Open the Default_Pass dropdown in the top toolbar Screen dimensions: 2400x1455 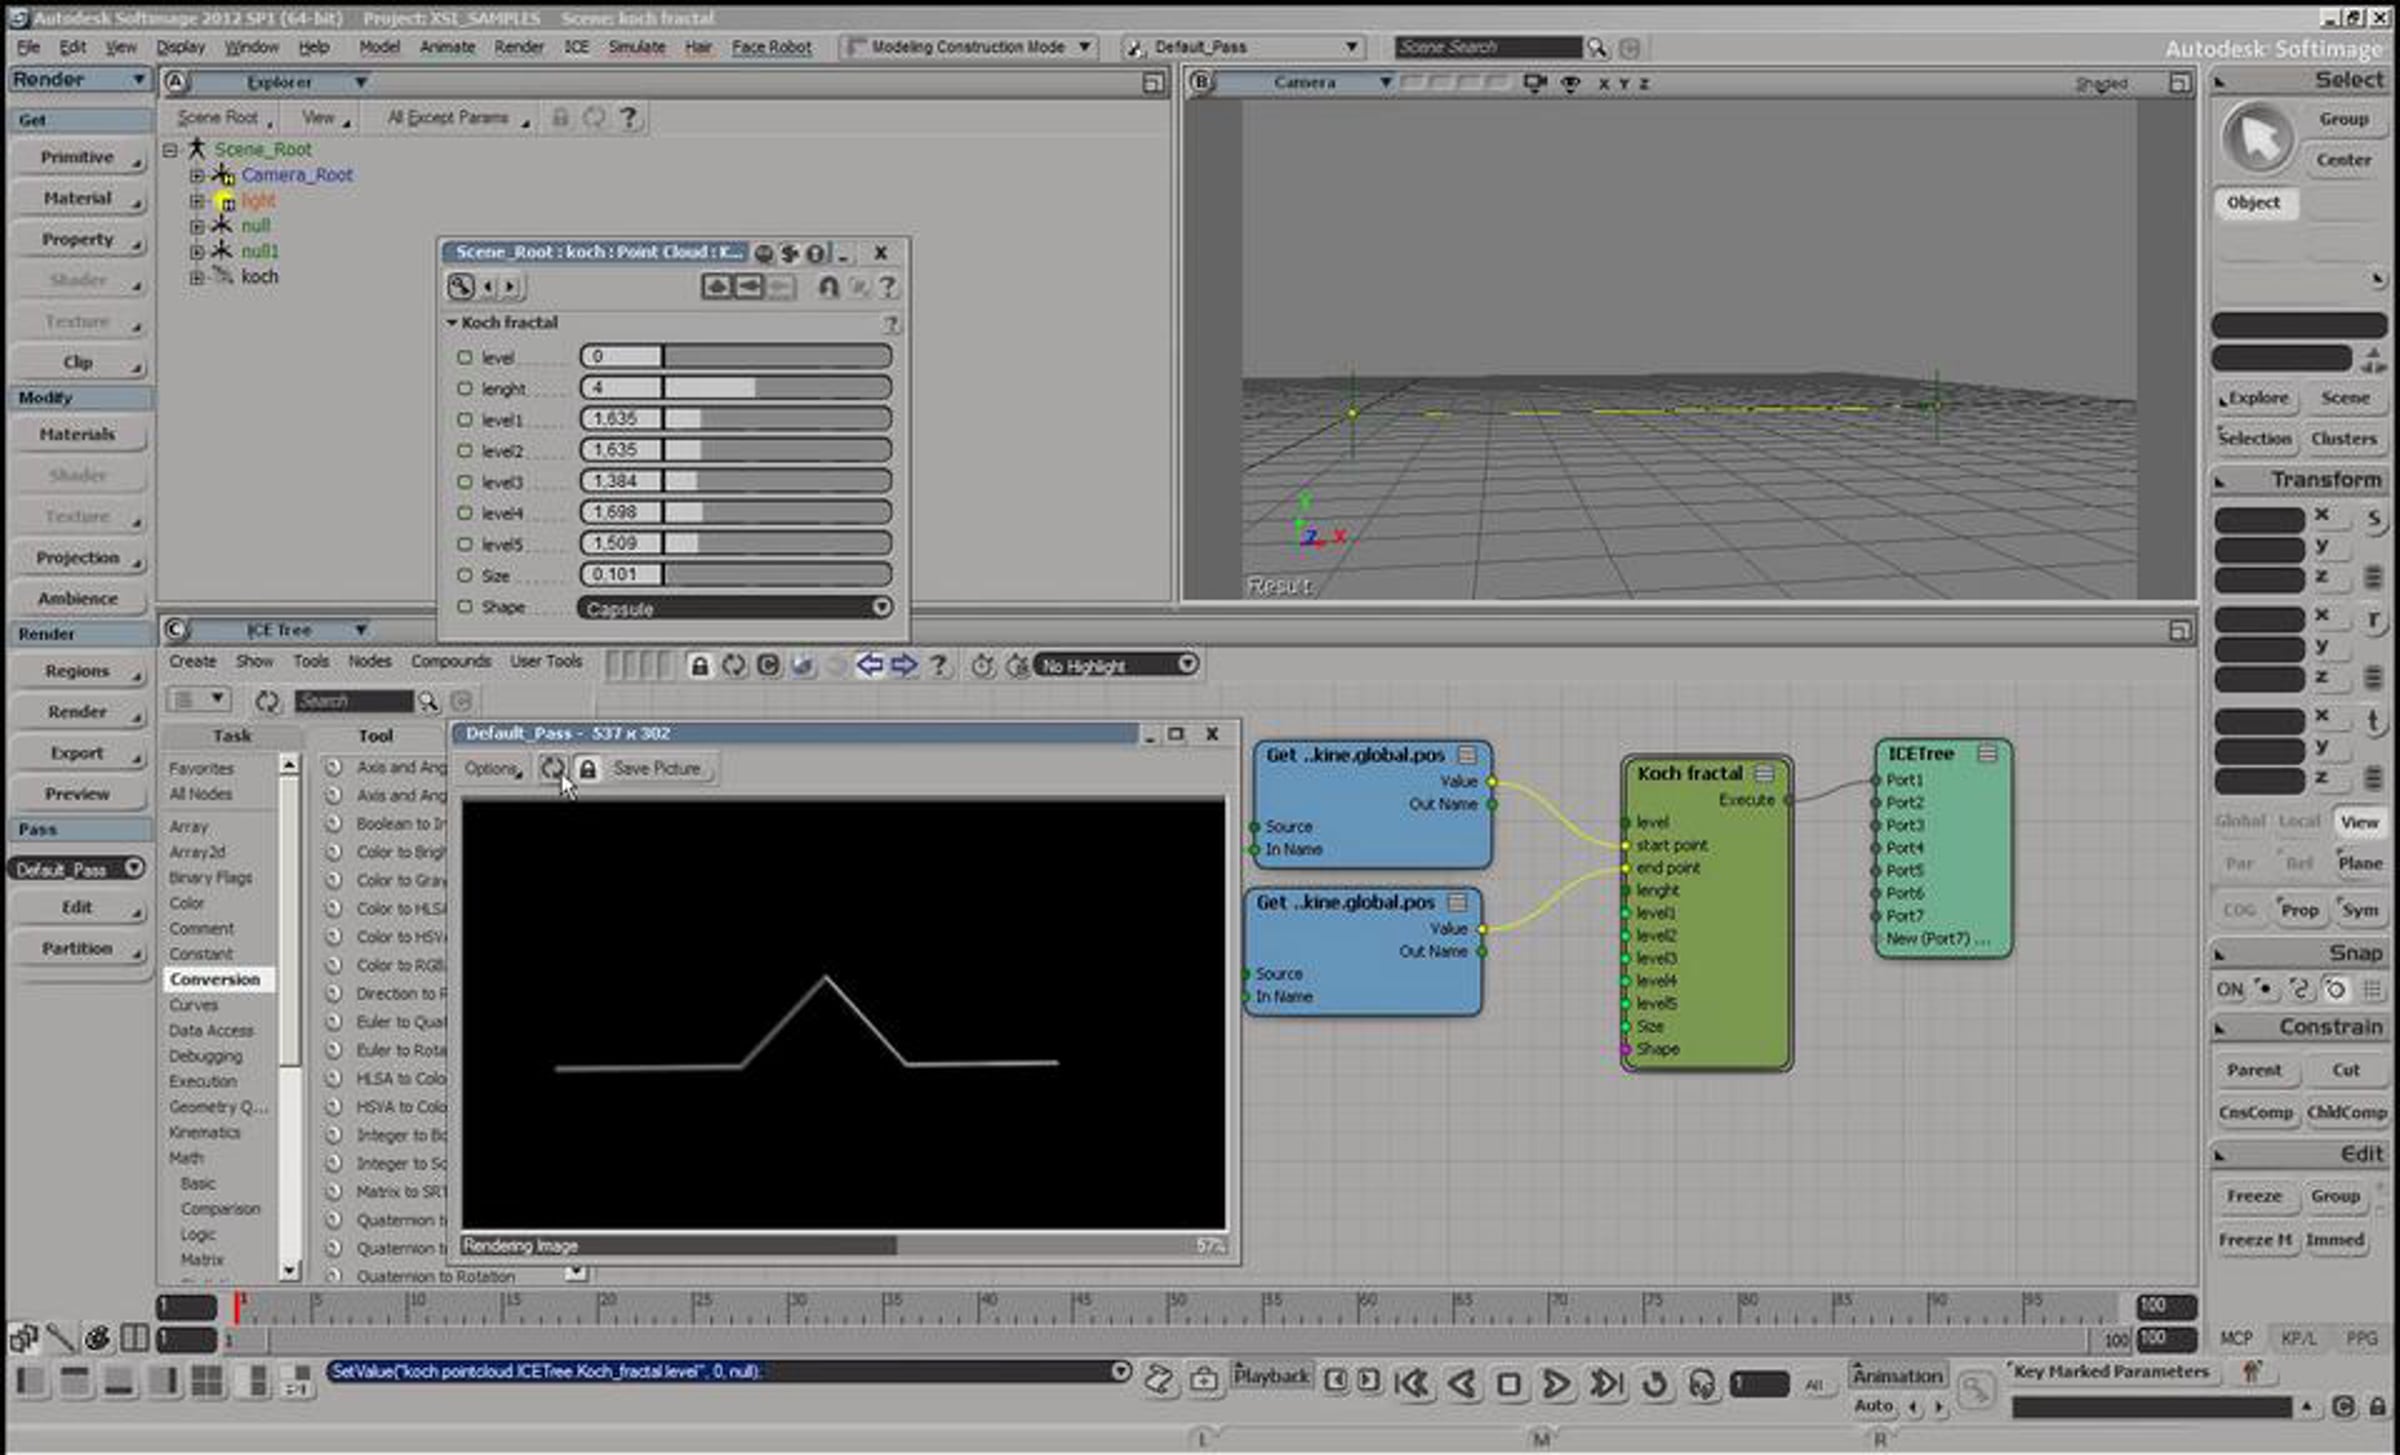[1243, 47]
